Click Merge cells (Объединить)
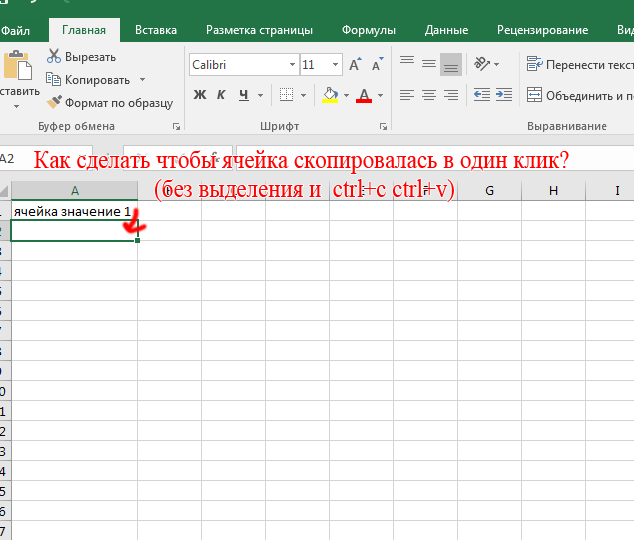 tap(579, 96)
